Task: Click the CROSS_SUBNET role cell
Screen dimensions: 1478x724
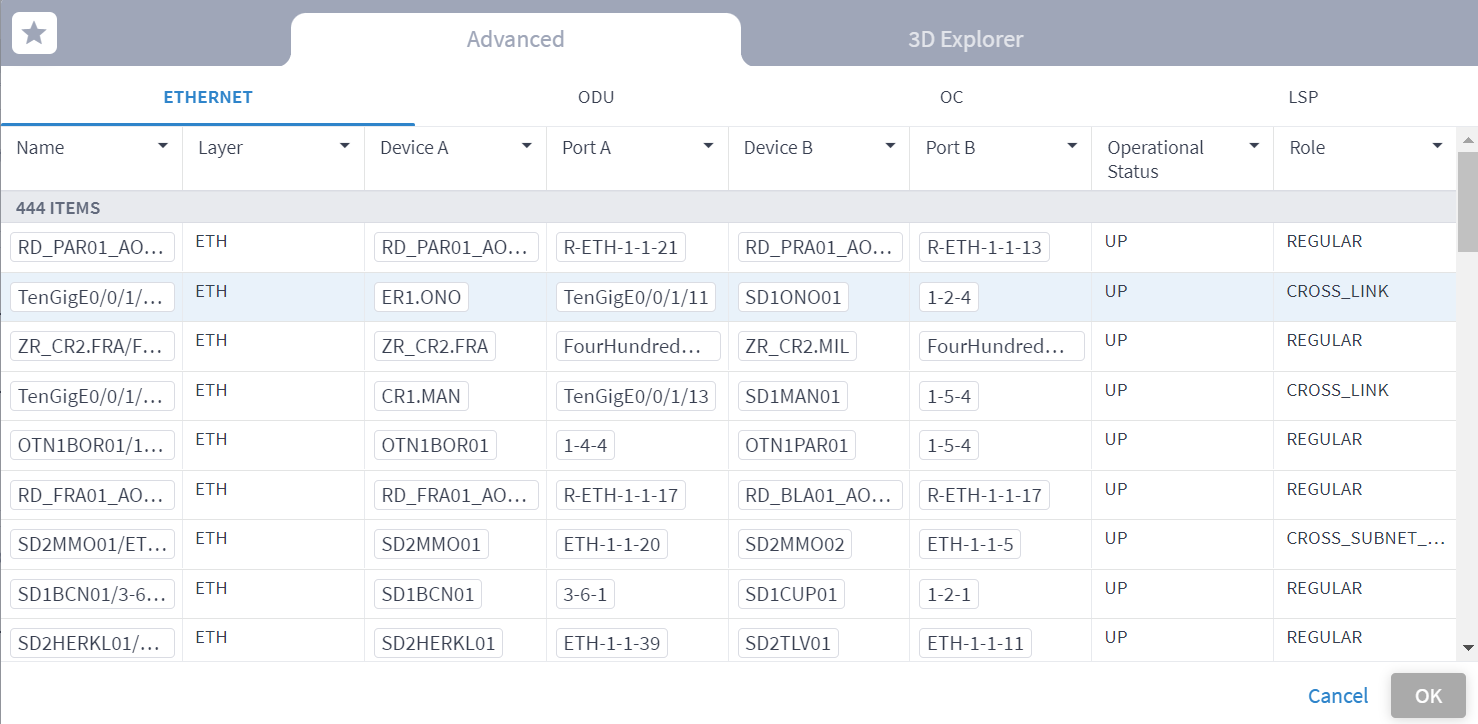Action: click(1366, 538)
